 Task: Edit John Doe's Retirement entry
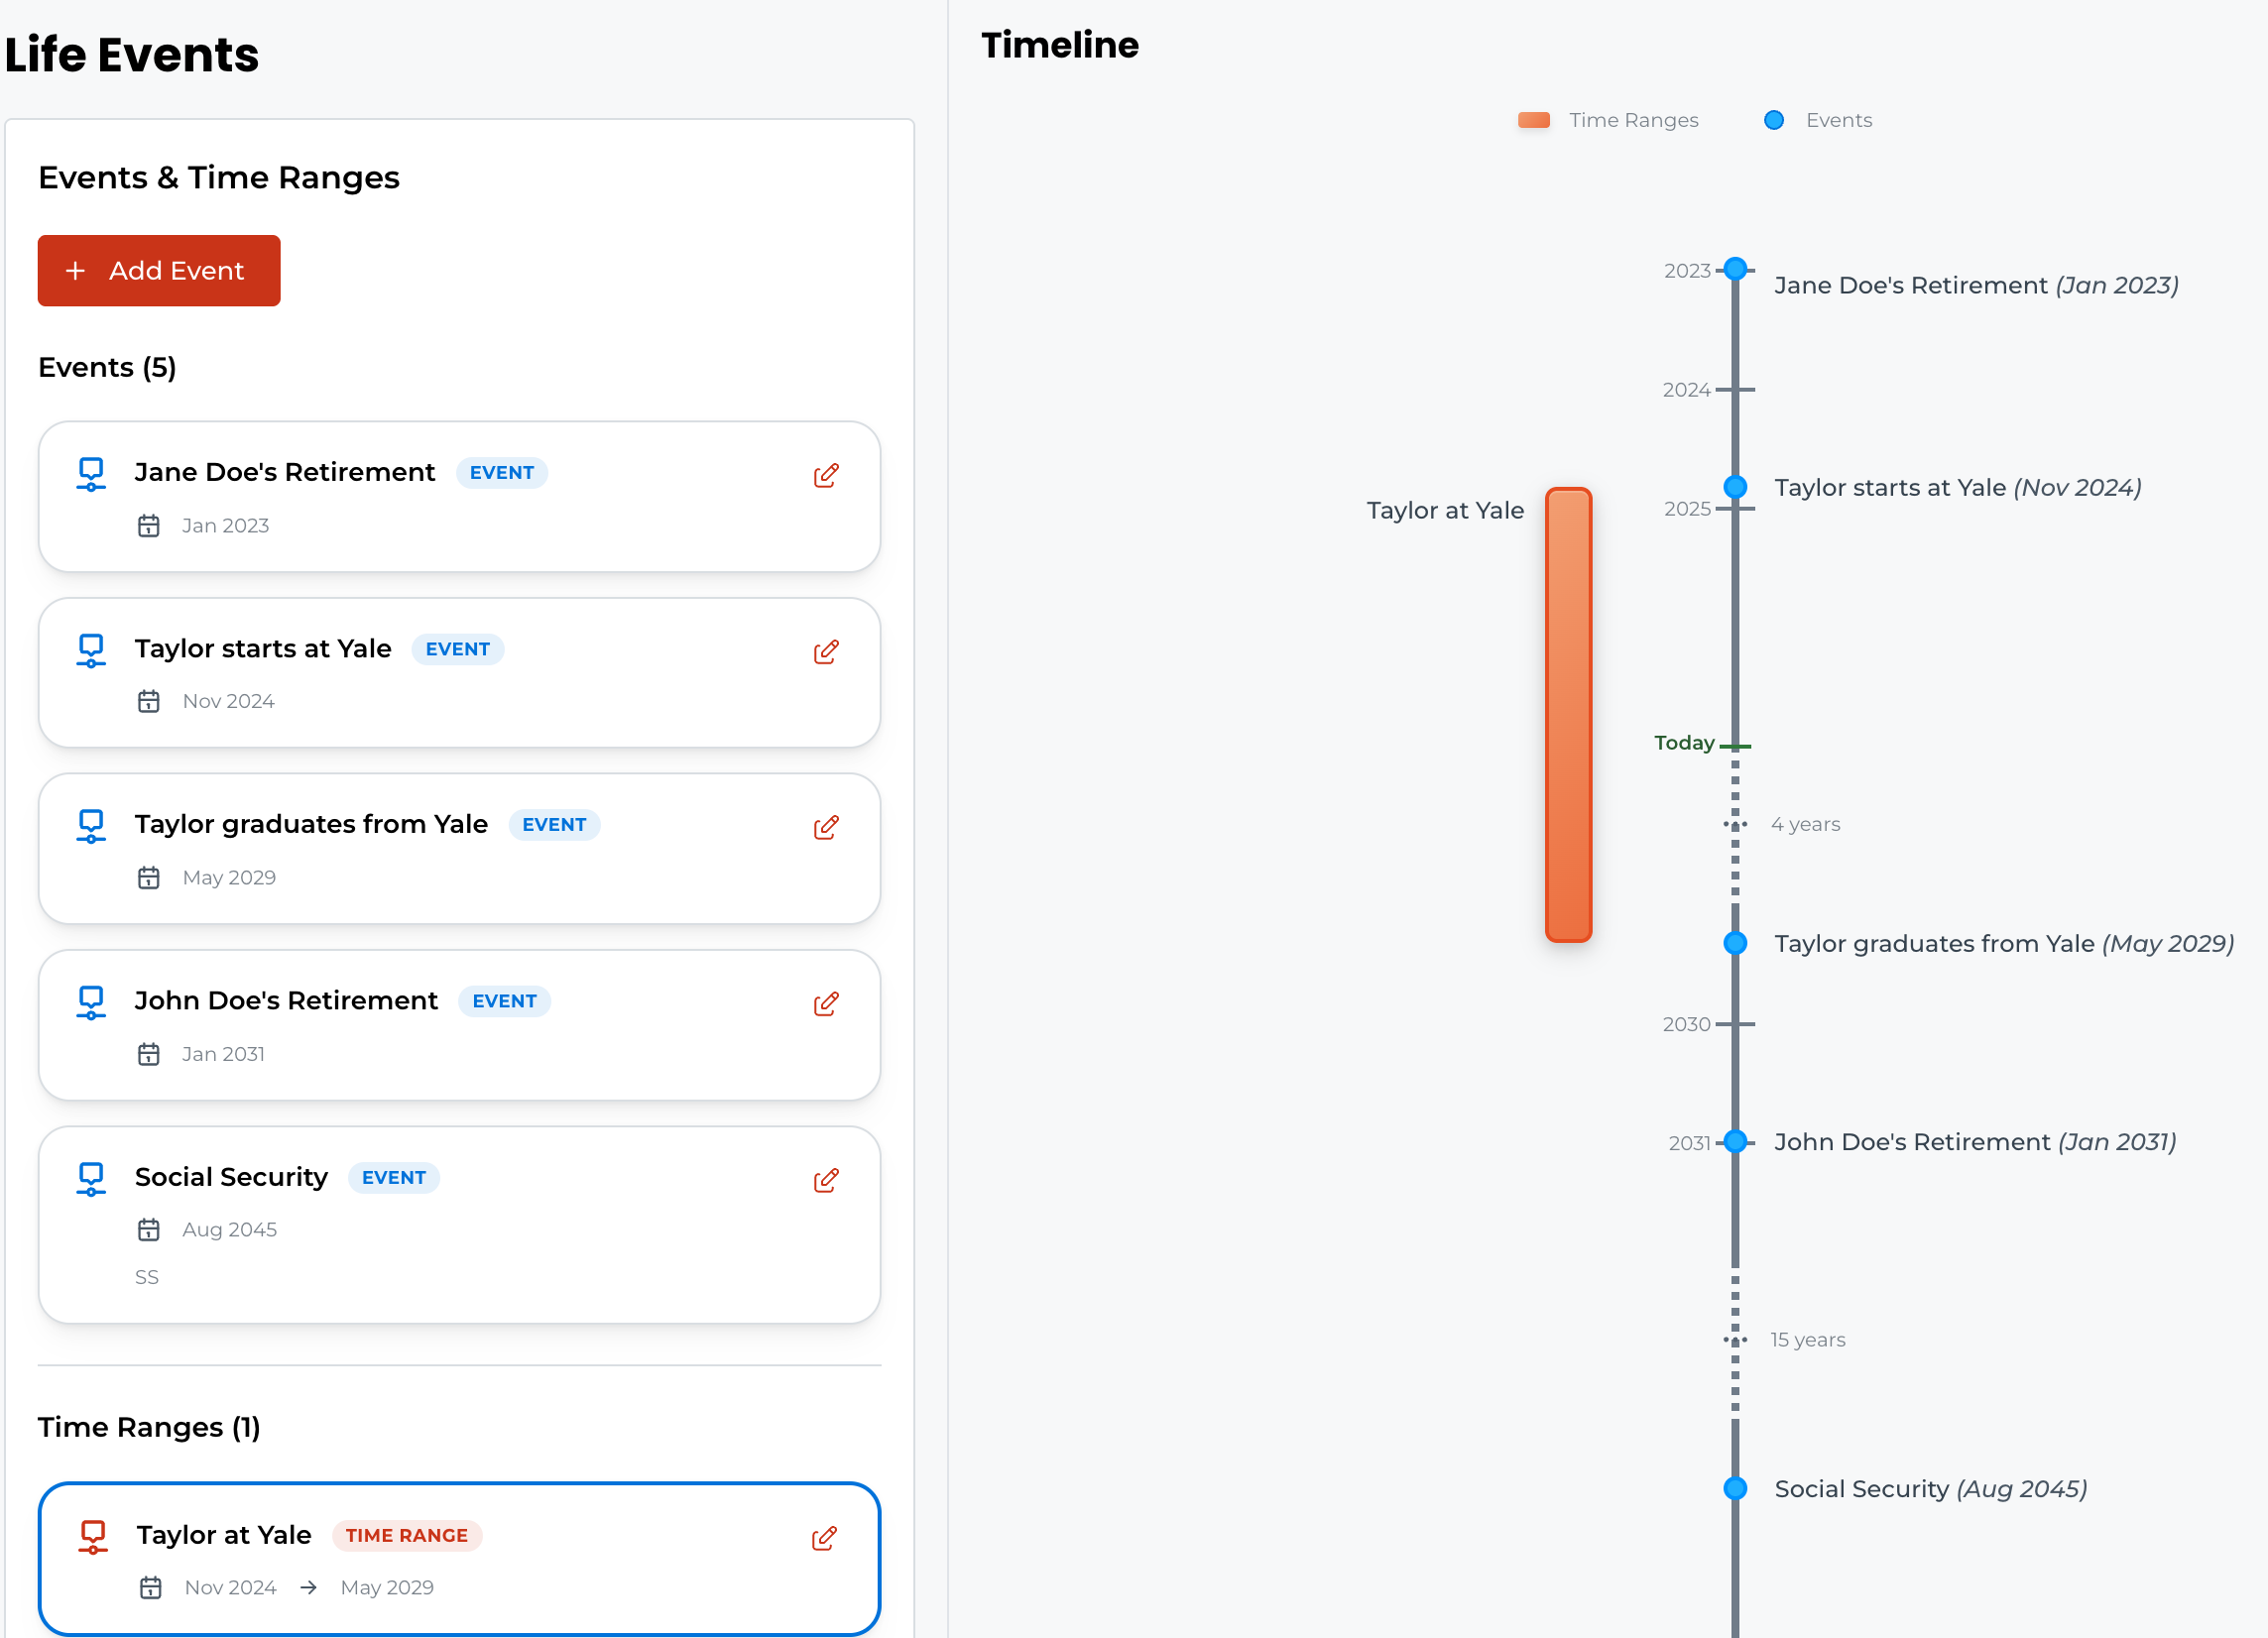(825, 1004)
